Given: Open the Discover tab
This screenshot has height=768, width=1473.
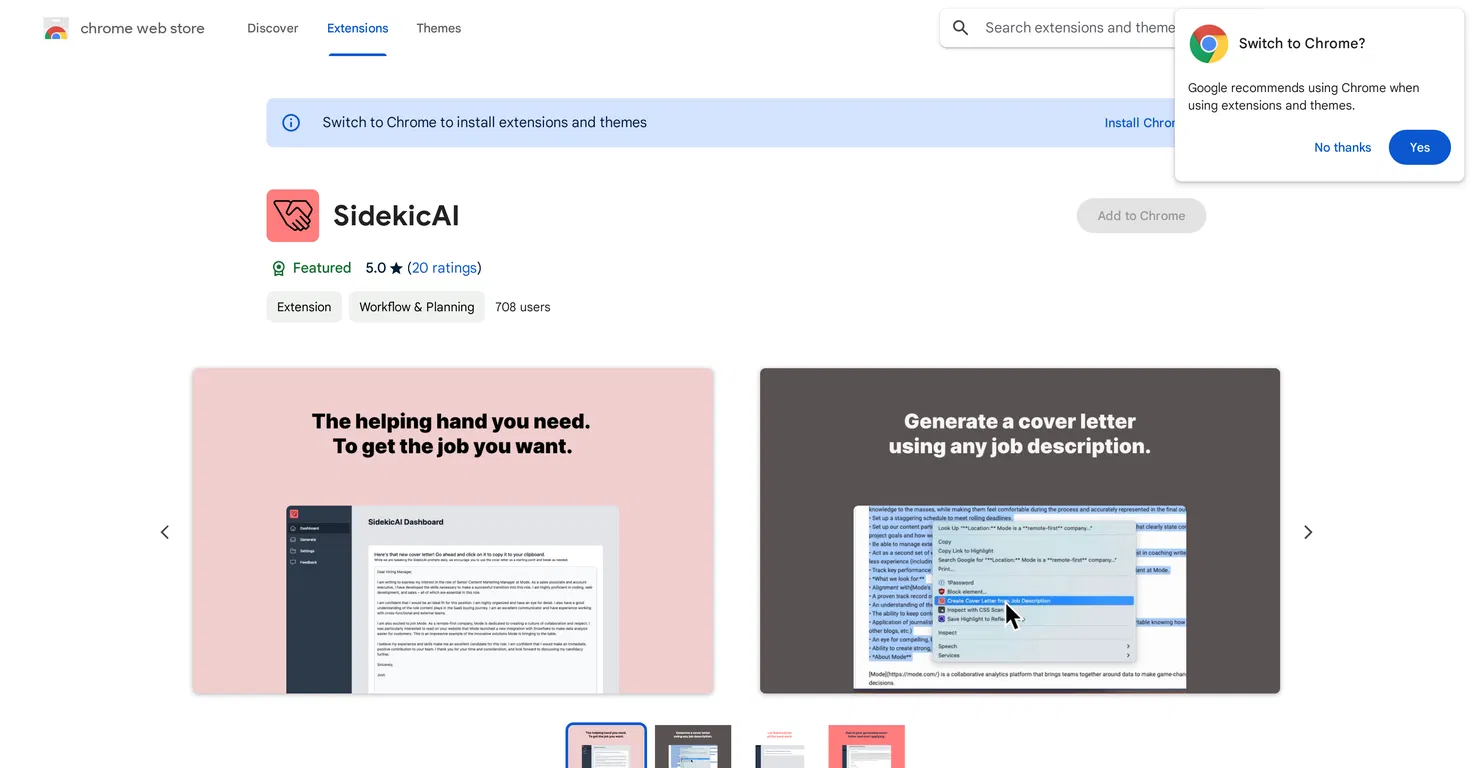Looking at the screenshot, I should click(x=273, y=28).
